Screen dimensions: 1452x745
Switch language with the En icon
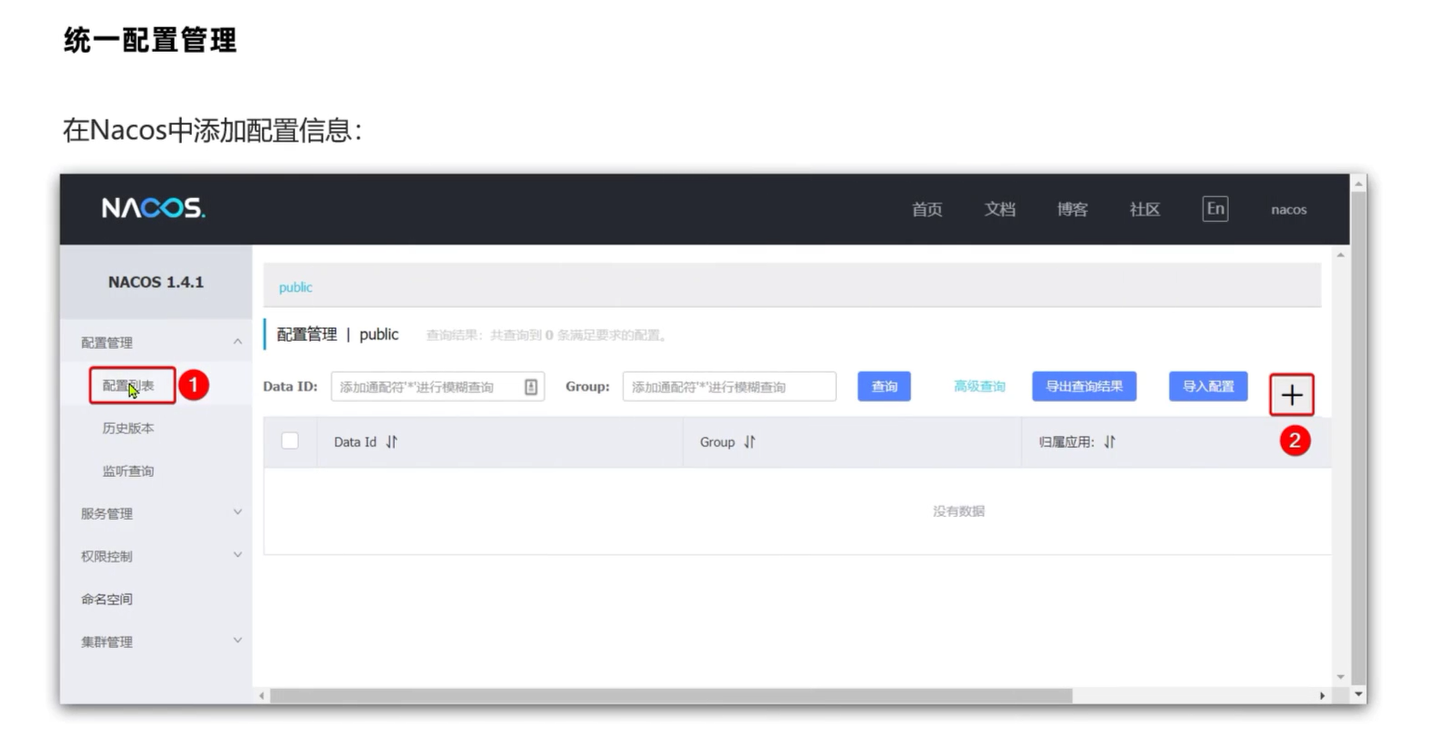pos(1214,208)
